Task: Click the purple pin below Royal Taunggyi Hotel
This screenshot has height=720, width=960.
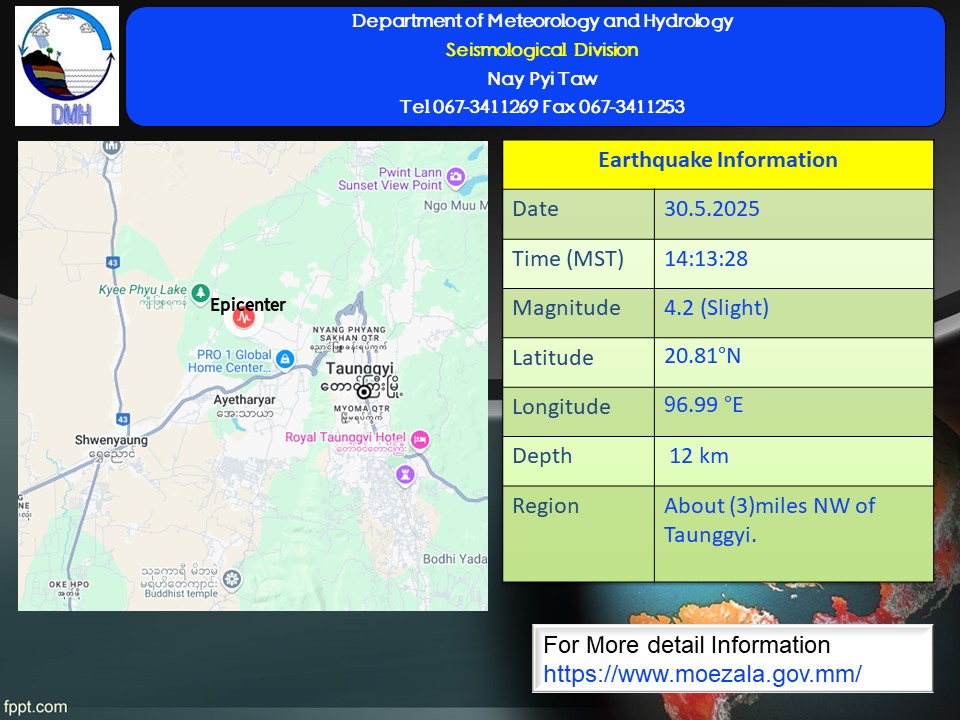Action: coord(404,473)
